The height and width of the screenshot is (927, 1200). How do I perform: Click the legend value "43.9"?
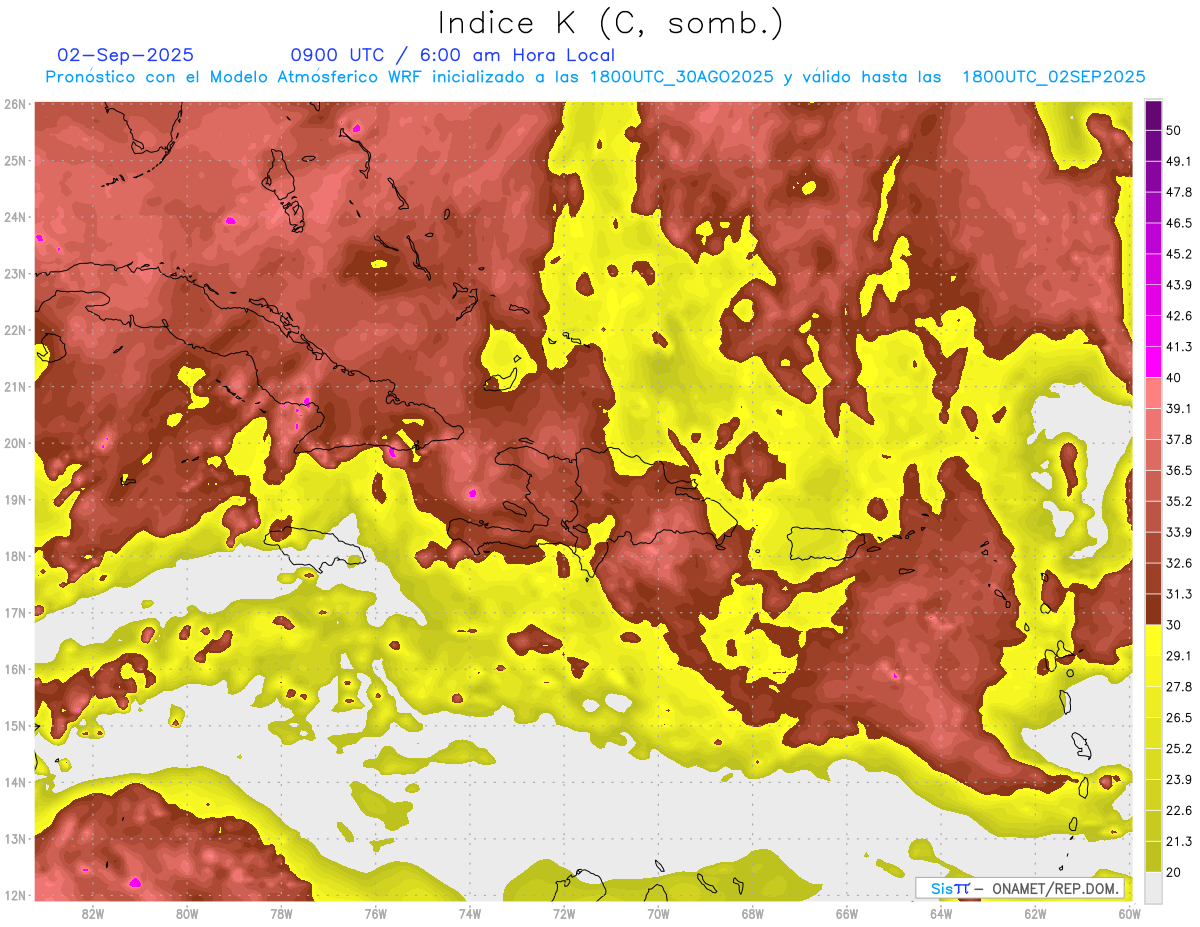[1179, 285]
